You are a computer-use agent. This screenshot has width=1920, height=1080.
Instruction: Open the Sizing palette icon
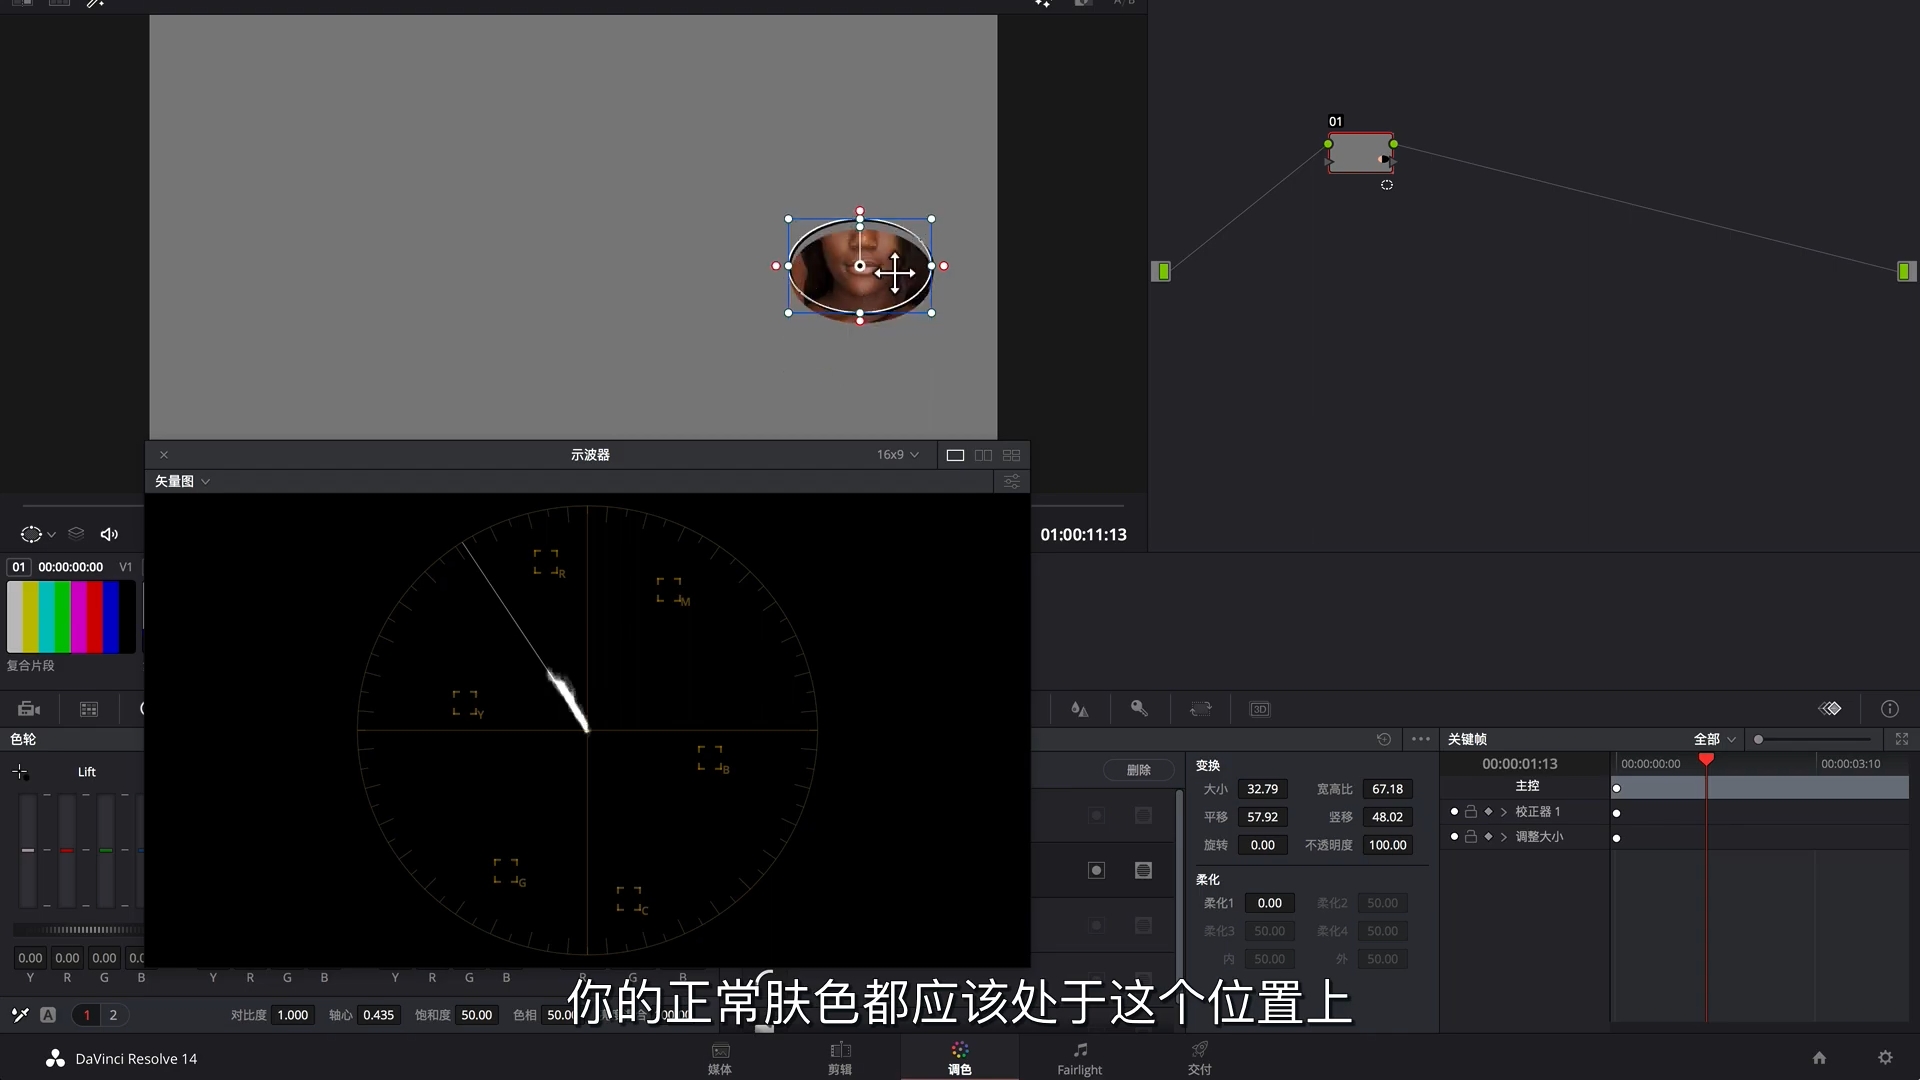[1200, 709]
